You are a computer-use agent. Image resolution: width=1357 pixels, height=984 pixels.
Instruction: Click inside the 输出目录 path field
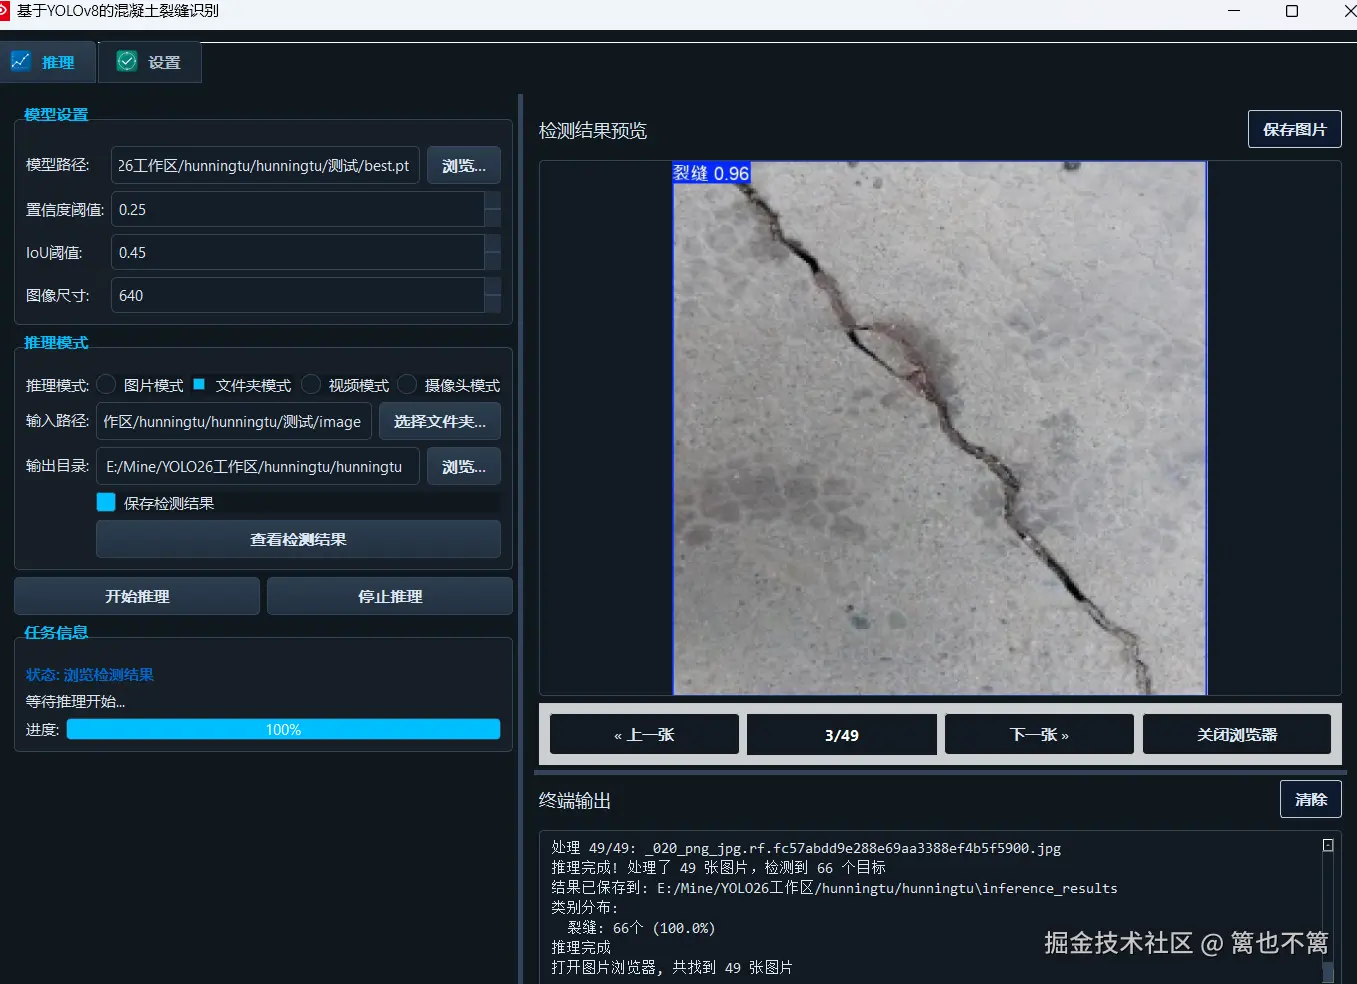(x=257, y=466)
